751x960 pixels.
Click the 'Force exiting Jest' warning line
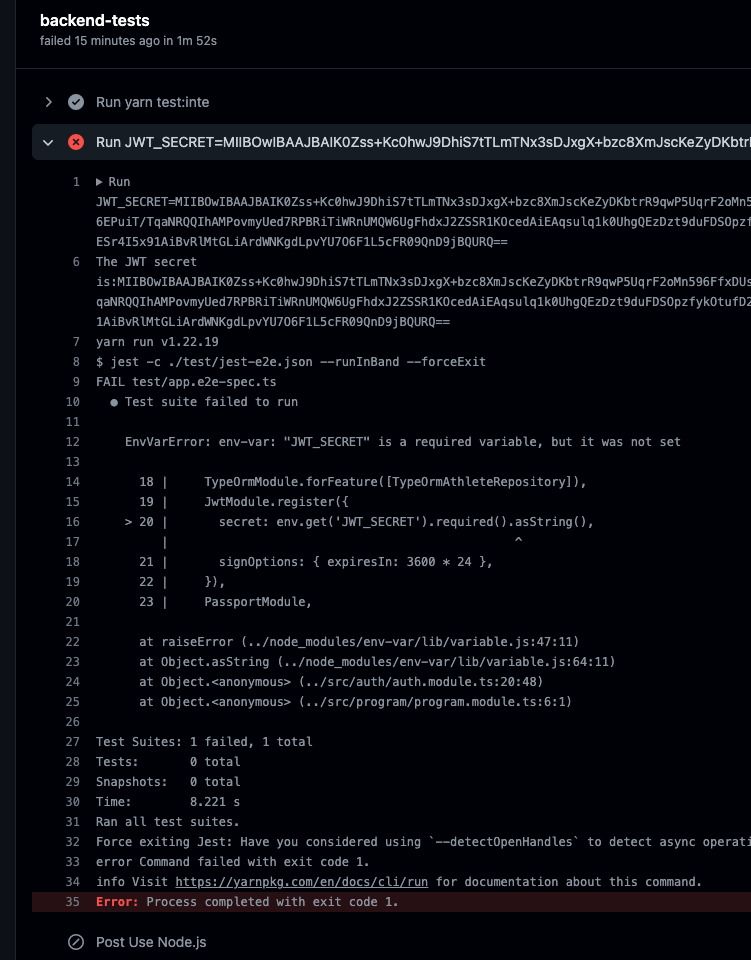[422, 842]
